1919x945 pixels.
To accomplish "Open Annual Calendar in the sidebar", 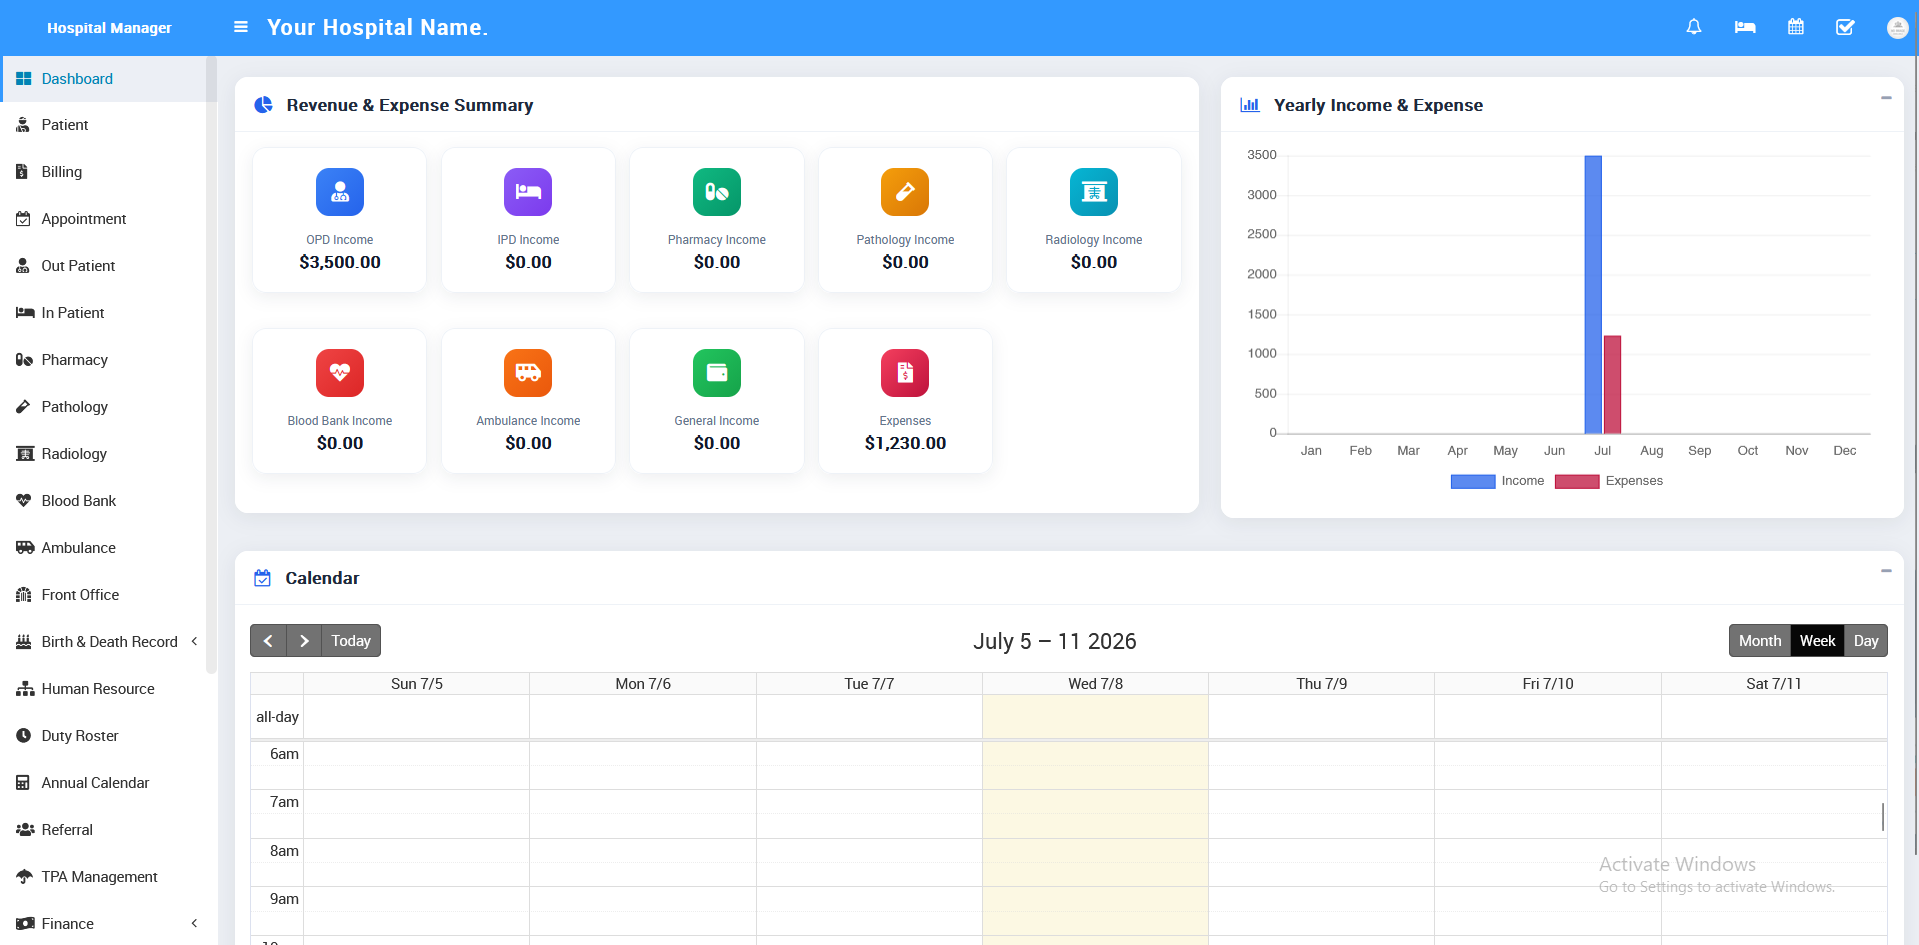I will click(103, 783).
